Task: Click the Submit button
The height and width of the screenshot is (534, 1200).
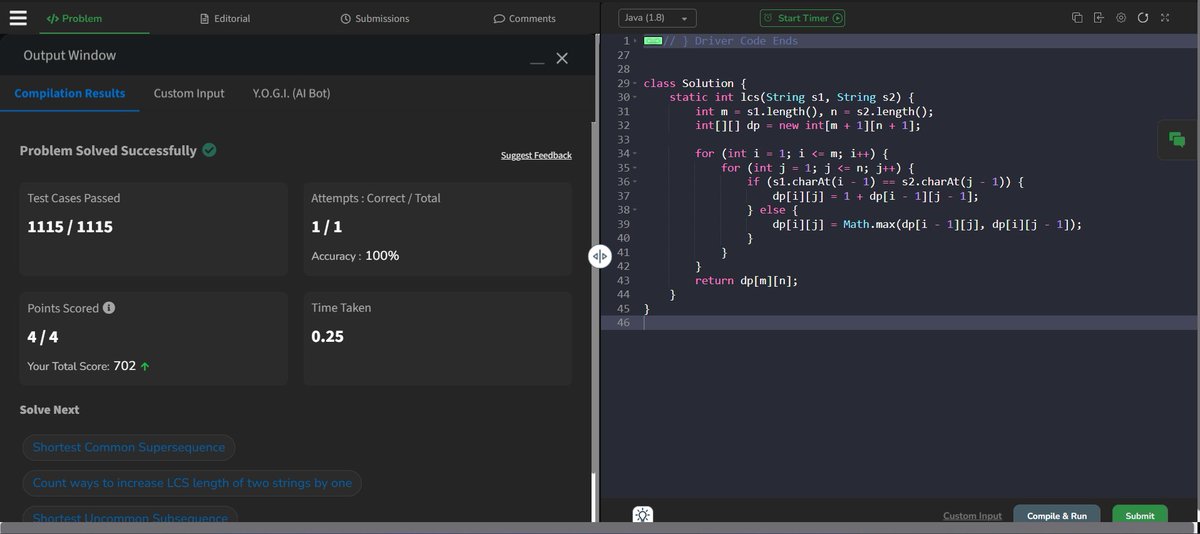Action: (x=1139, y=516)
